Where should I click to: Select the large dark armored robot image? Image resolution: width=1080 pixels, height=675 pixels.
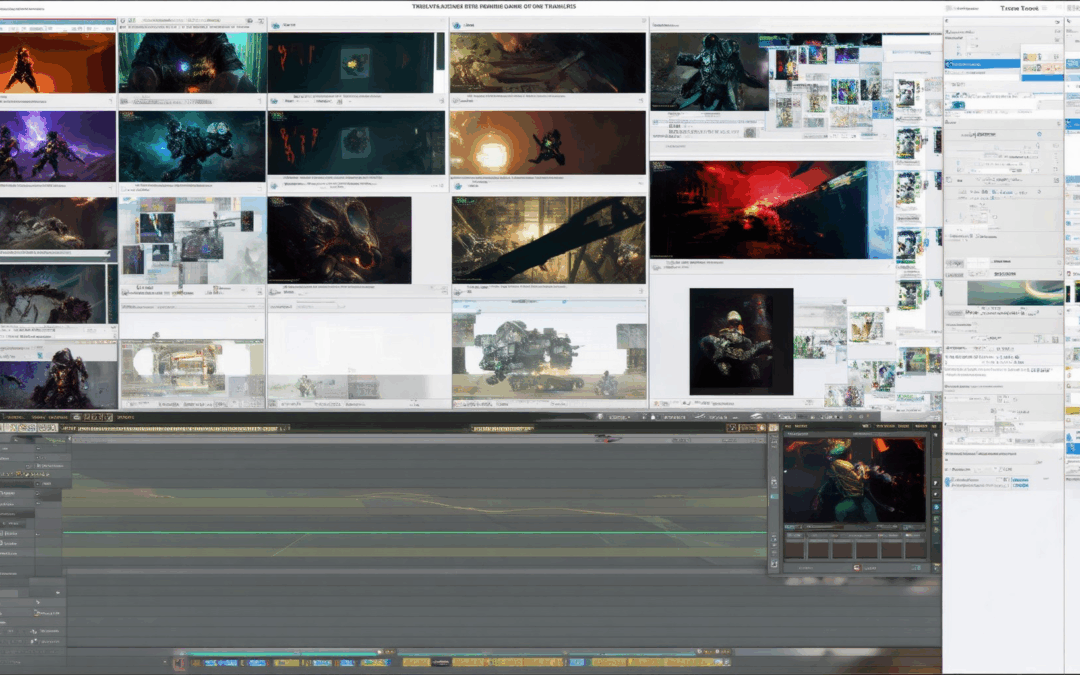[709, 72]
